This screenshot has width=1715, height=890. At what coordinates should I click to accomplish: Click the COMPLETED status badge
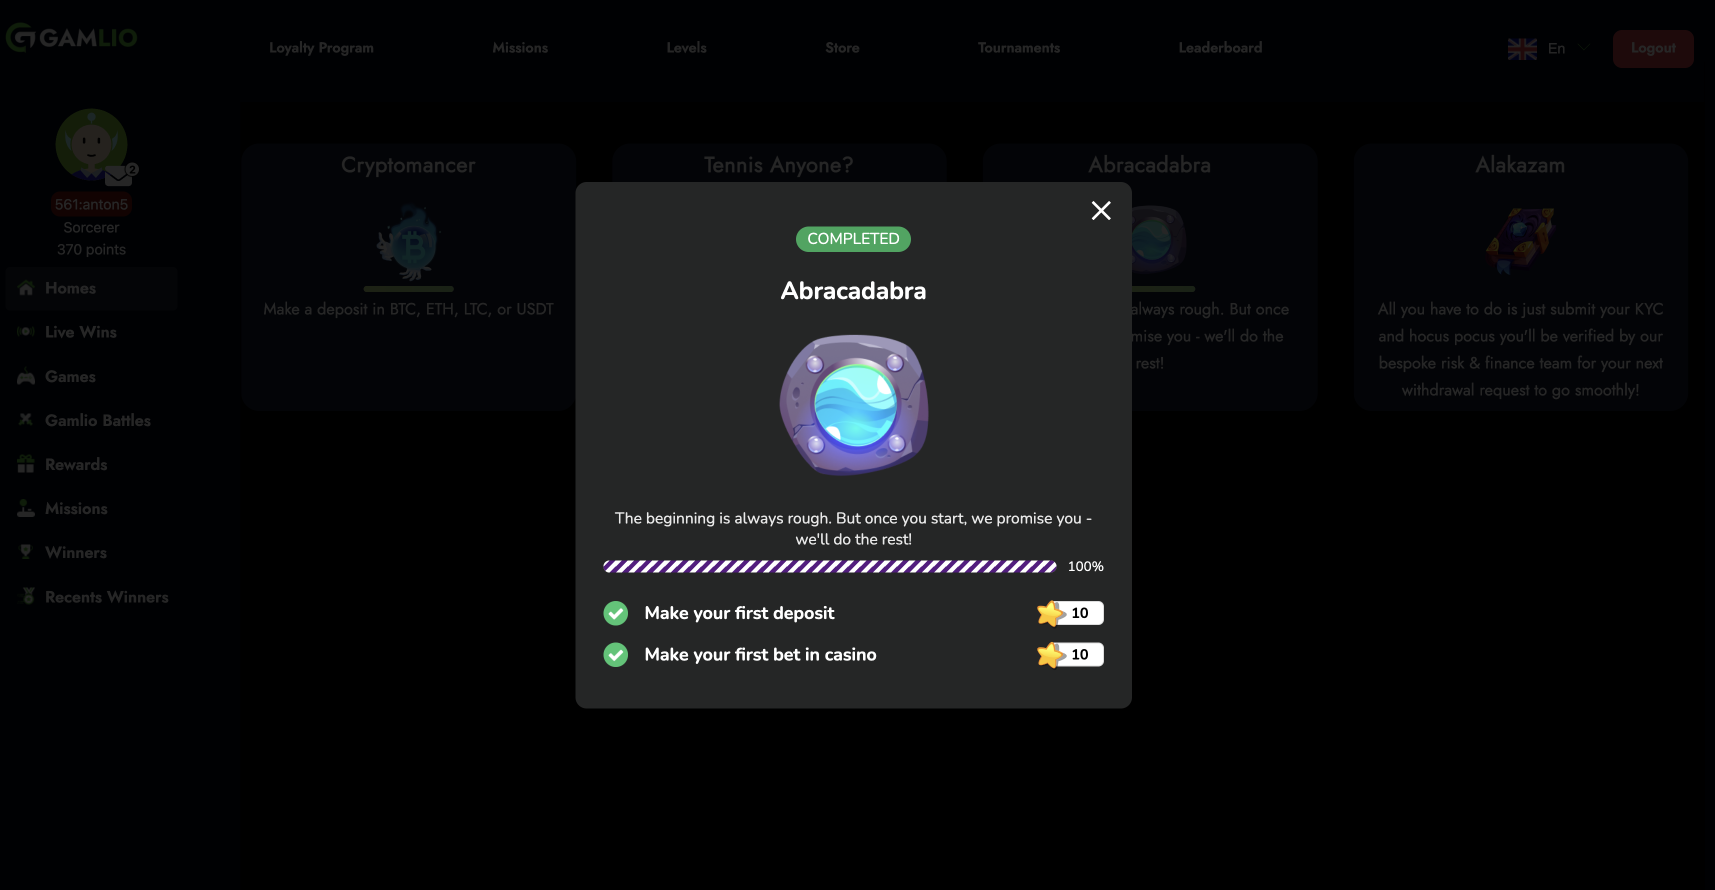pyautogui.click(x=853, y=239)
